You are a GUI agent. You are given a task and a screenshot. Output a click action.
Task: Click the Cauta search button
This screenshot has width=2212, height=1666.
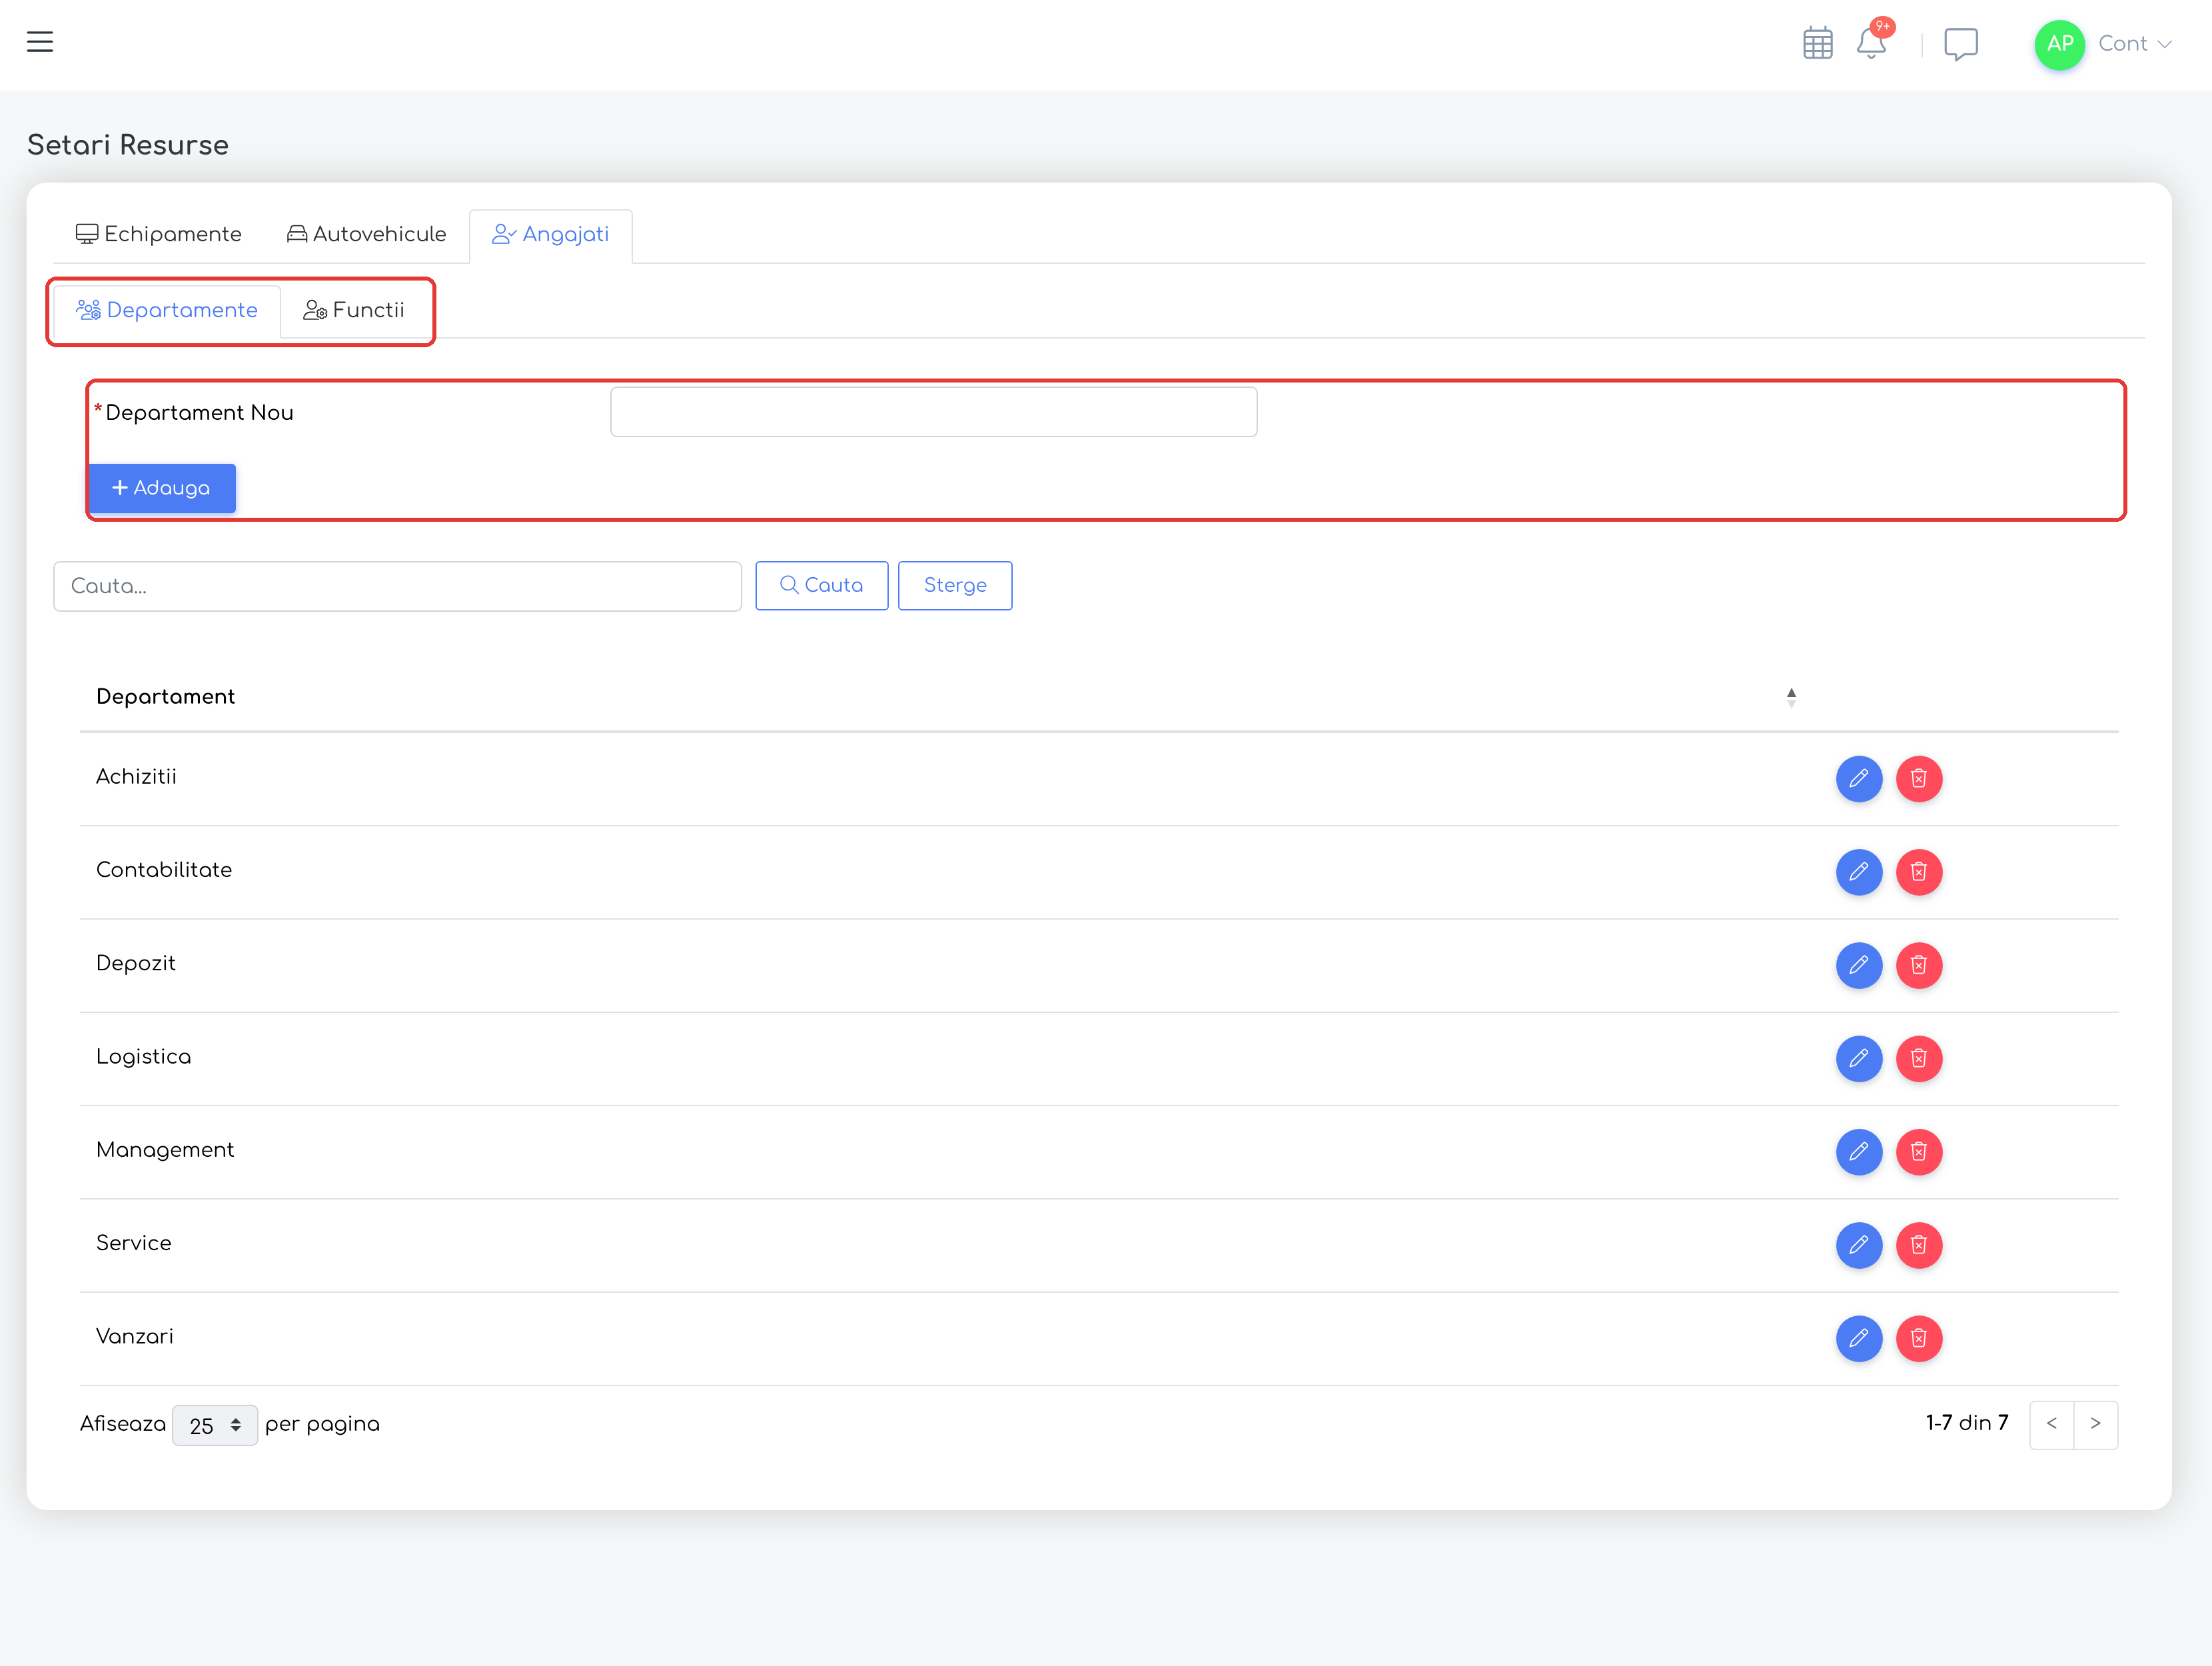[821, 585]
